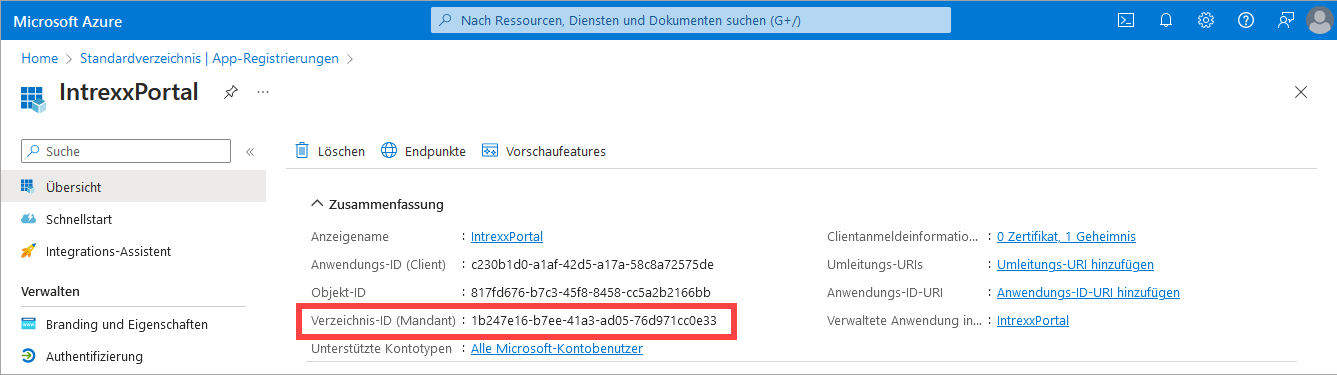Click the Verwalten section heading
The height and width of the screenshot is (375, 1337).
51,292
